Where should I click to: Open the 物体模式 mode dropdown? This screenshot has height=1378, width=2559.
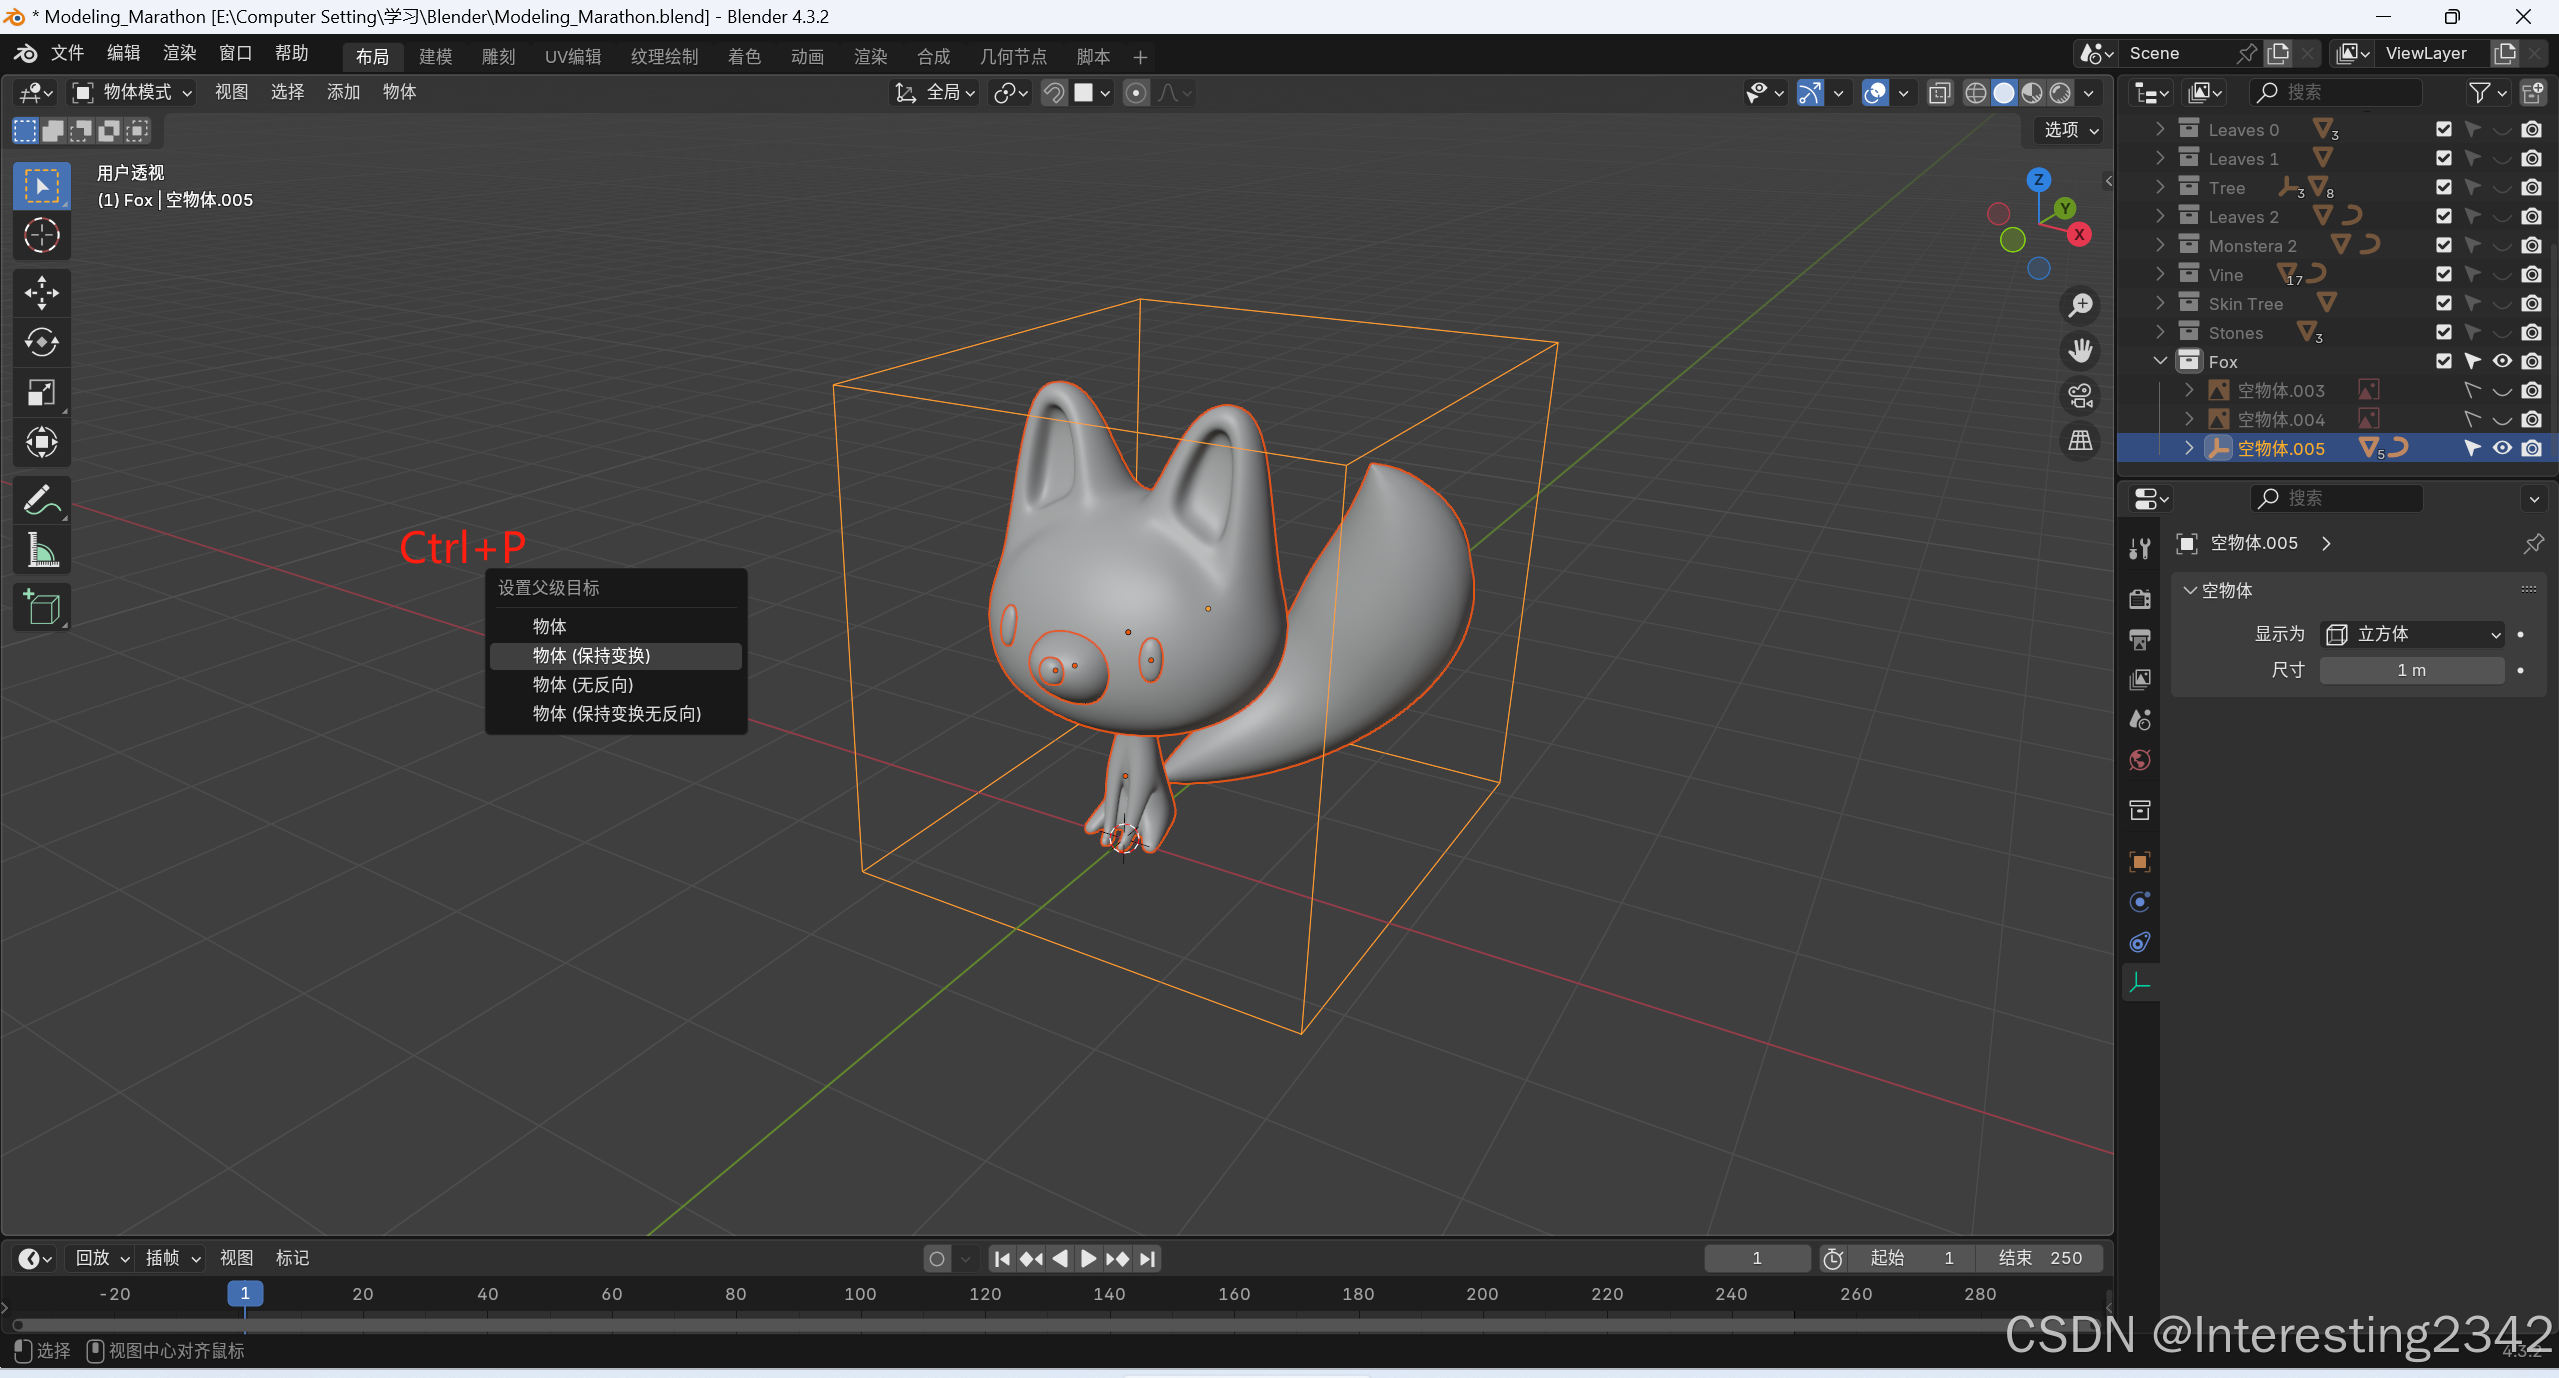coord(133,92)
